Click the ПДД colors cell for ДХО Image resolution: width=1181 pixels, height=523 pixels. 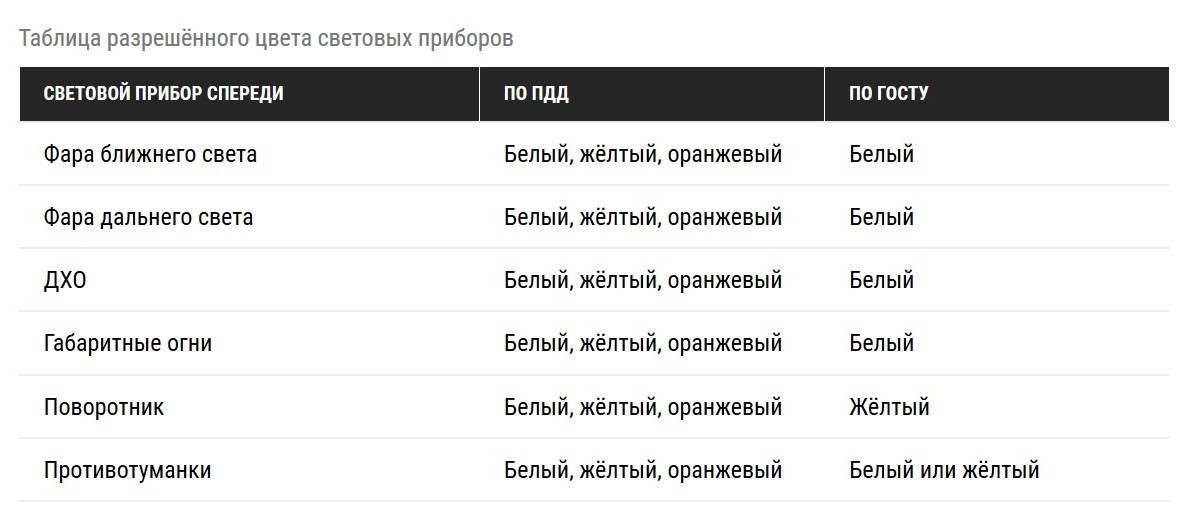(x=643, y=281)
